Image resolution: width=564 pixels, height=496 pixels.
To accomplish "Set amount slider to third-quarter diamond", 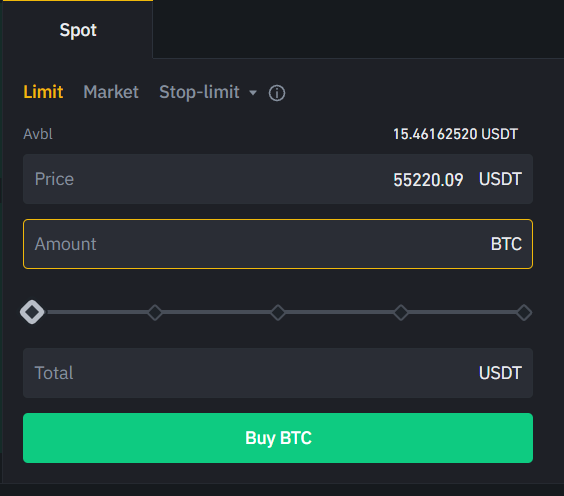I will coord(401,312).
